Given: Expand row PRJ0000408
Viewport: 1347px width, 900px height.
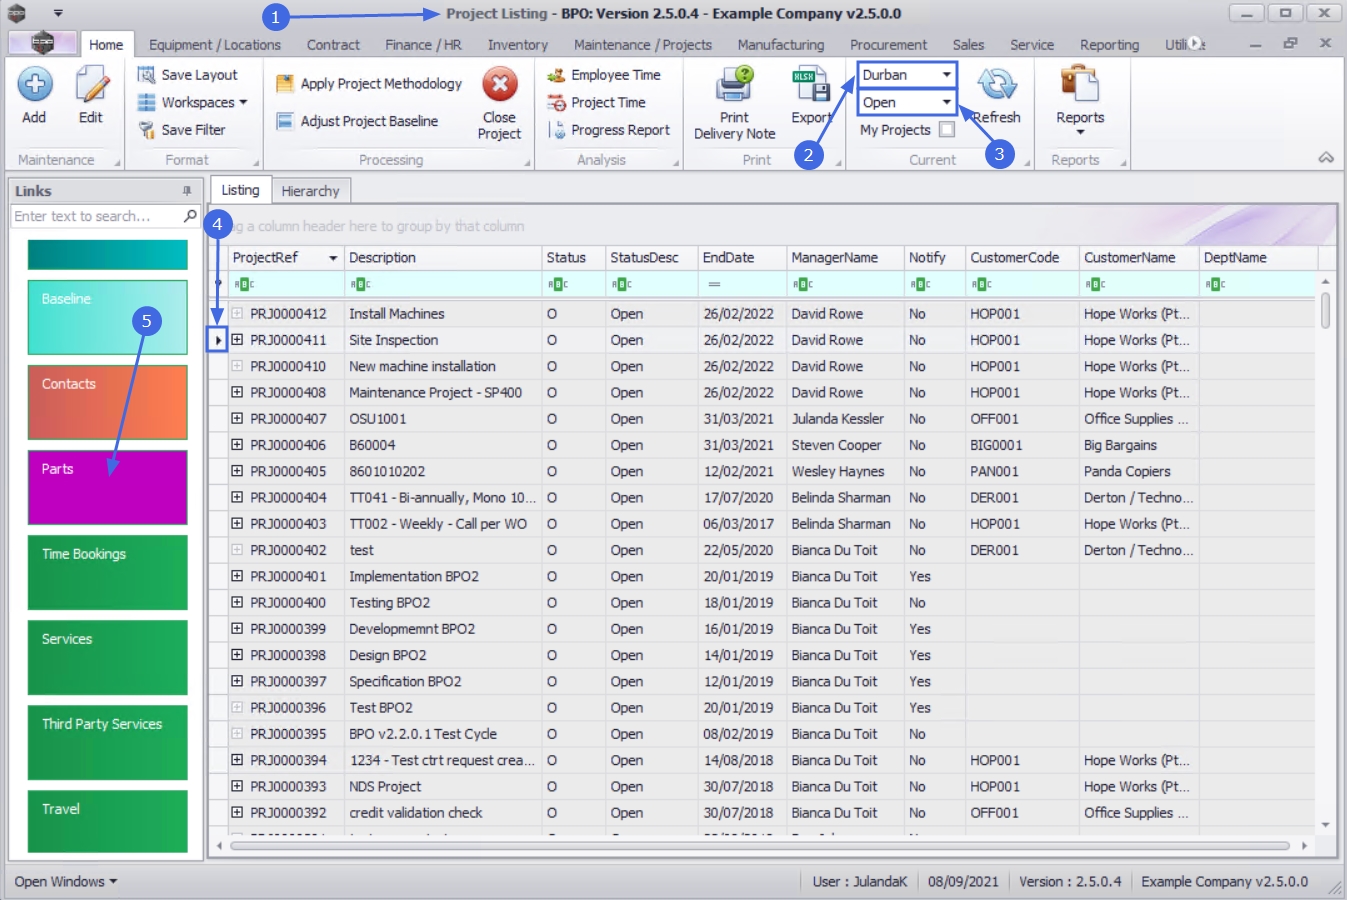Looking at the screenshot, I should 237,392.
